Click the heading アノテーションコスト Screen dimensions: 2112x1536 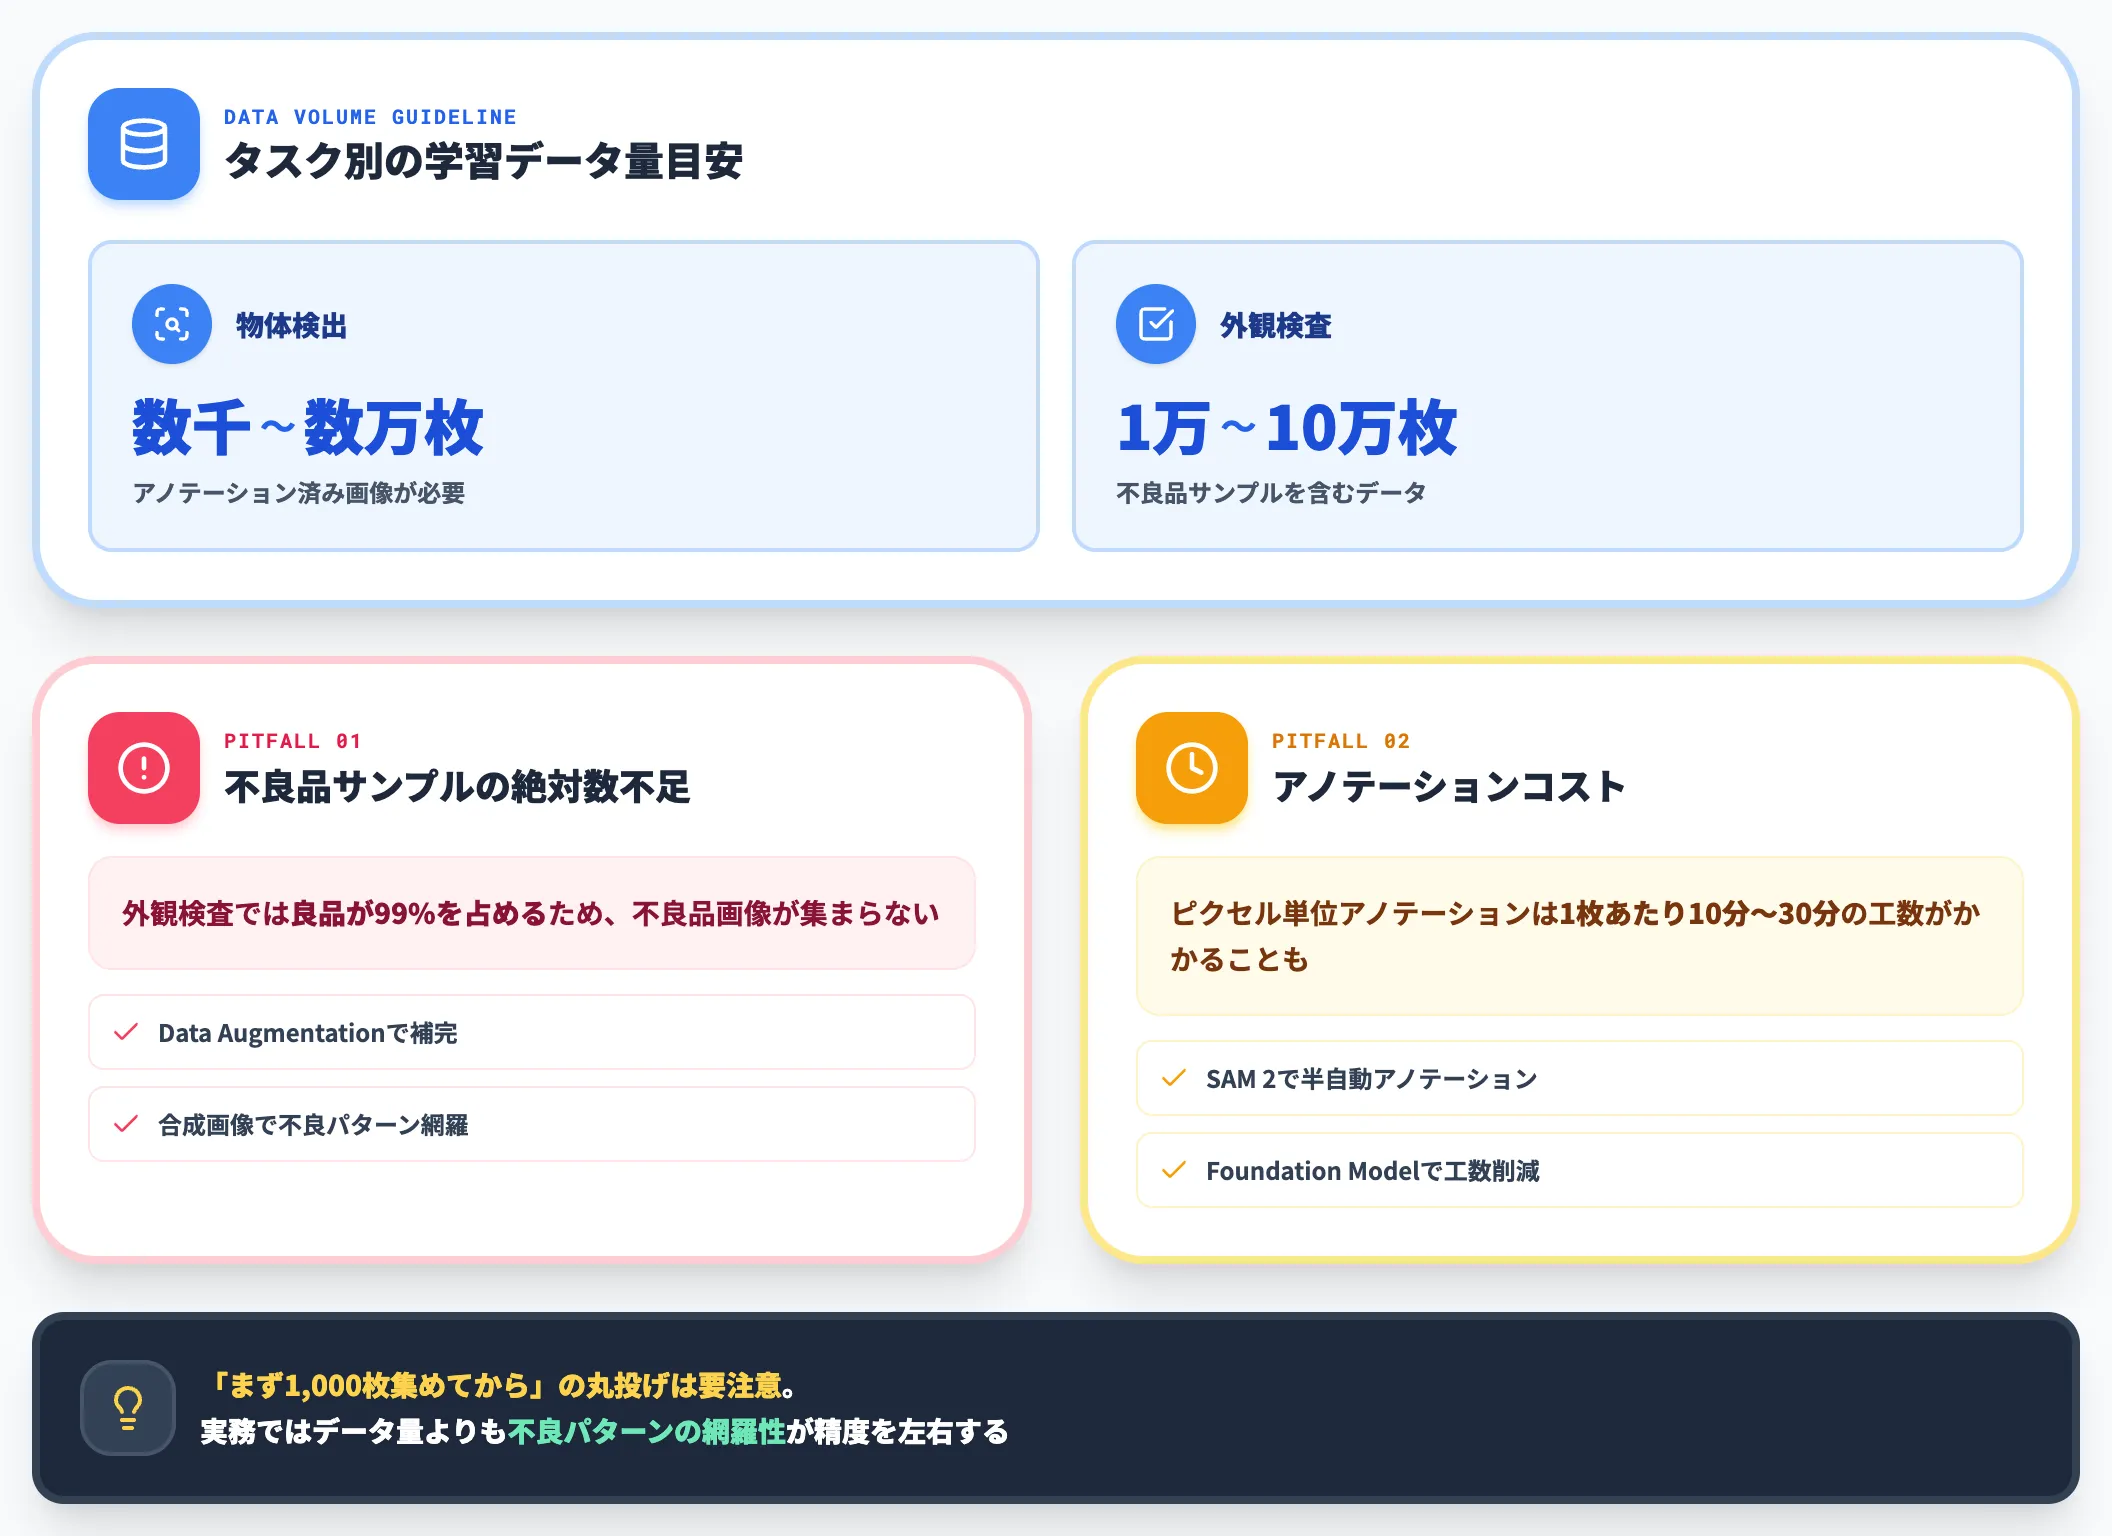click(1449, 787)
